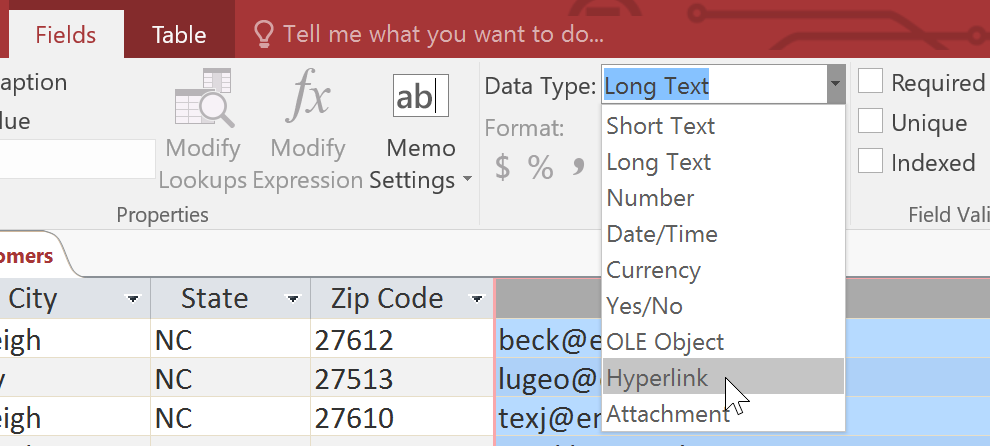The width and height of the screenshot is (990, 446).
Task: Switch to the Fields ribbon tab
Action: tap(65, 35)
